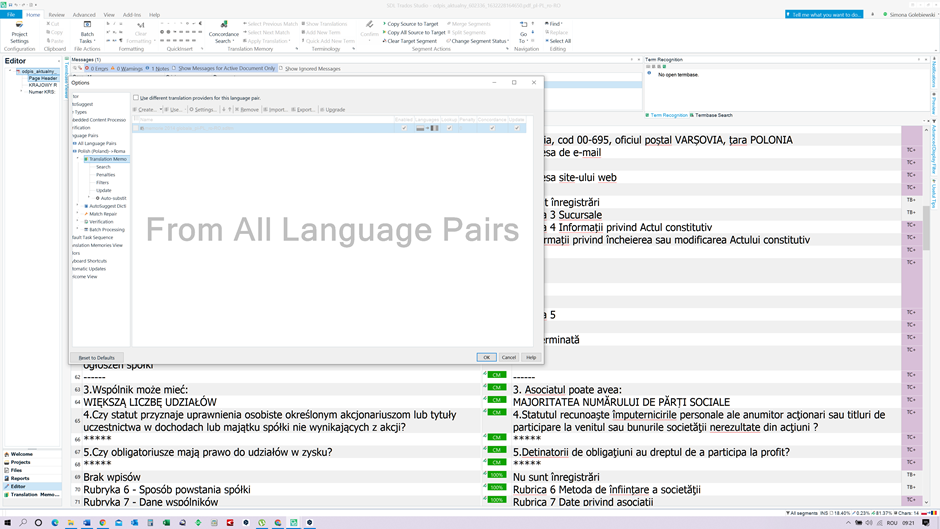
Task: Open Cortana circle icon on taskbar
Action: click(x=38, y=523)
